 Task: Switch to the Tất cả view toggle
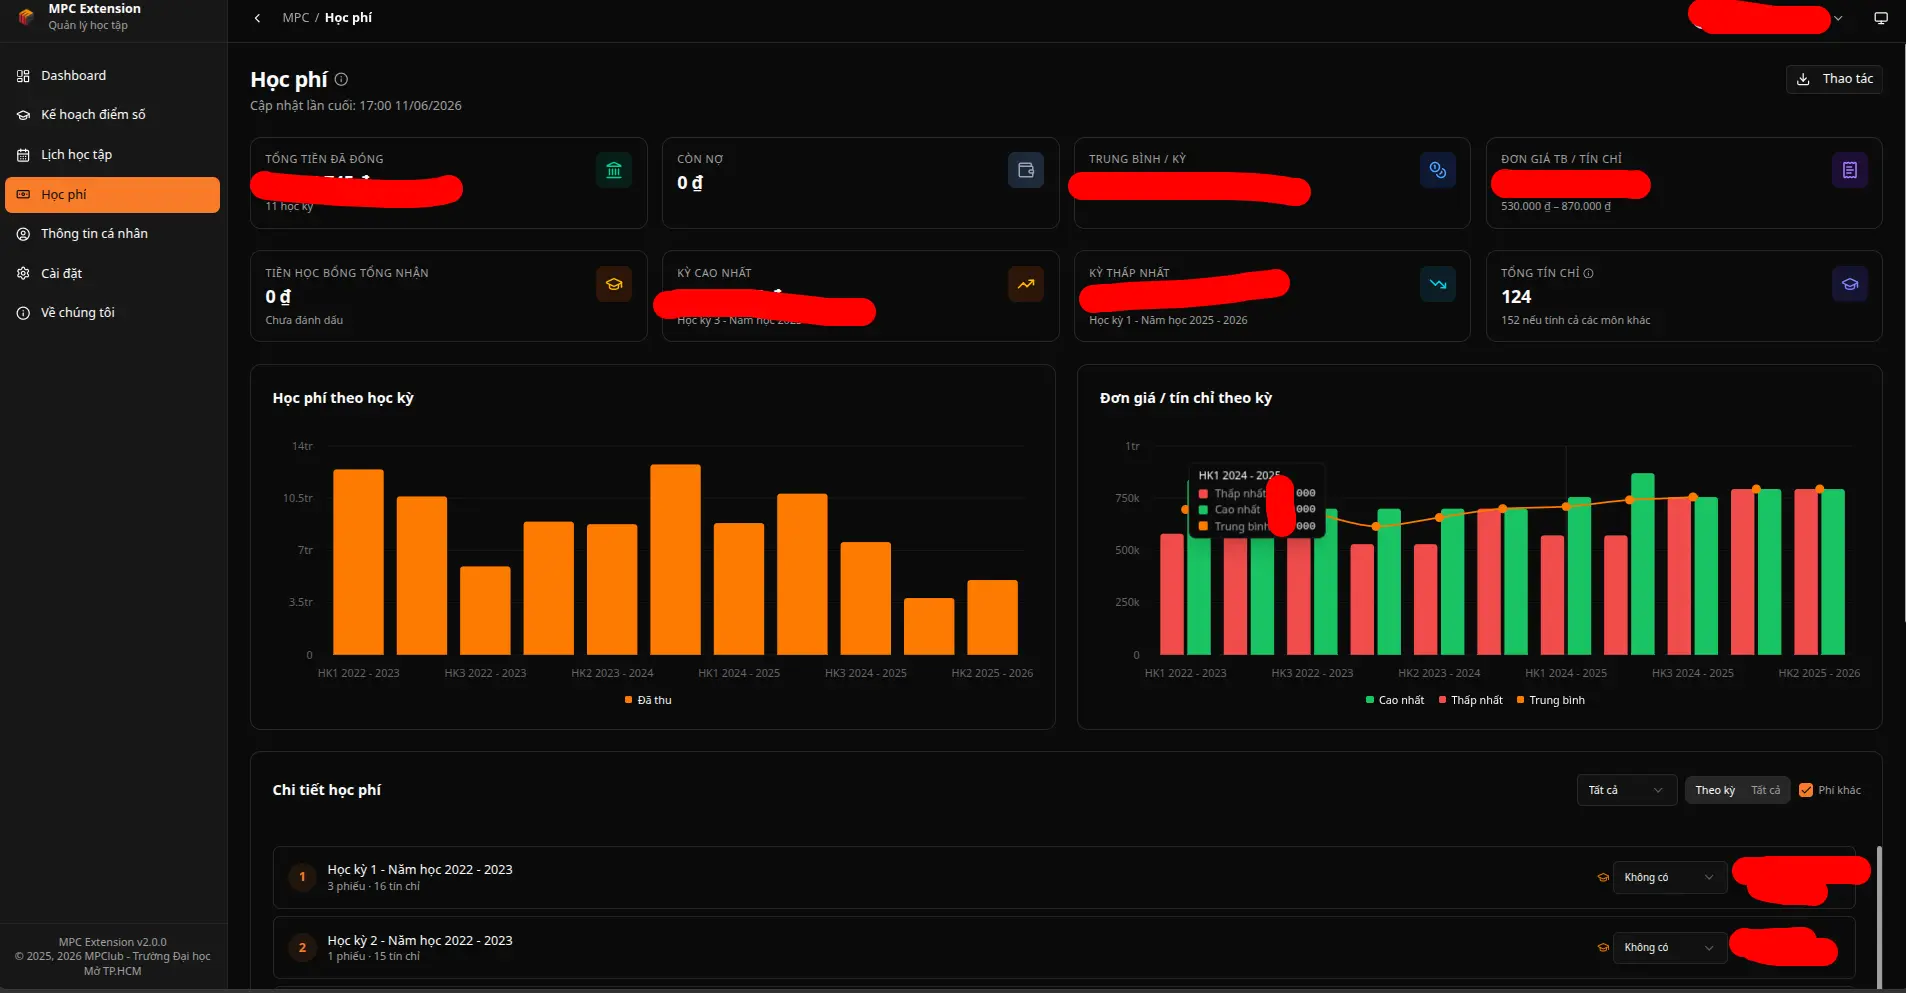pyautogui.click(x=1765, y=790)
